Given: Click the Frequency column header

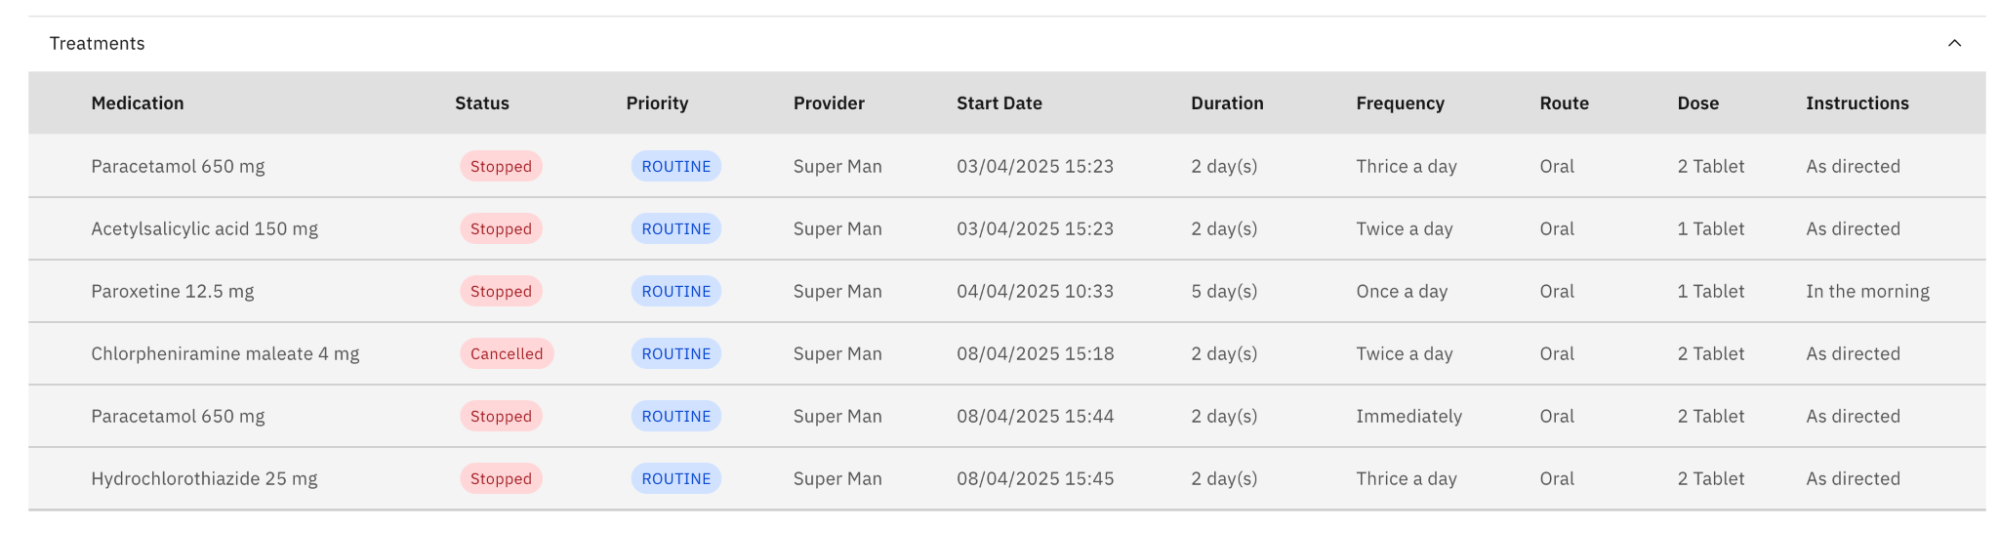Looking at the screenshot, I should [1399, 103].
